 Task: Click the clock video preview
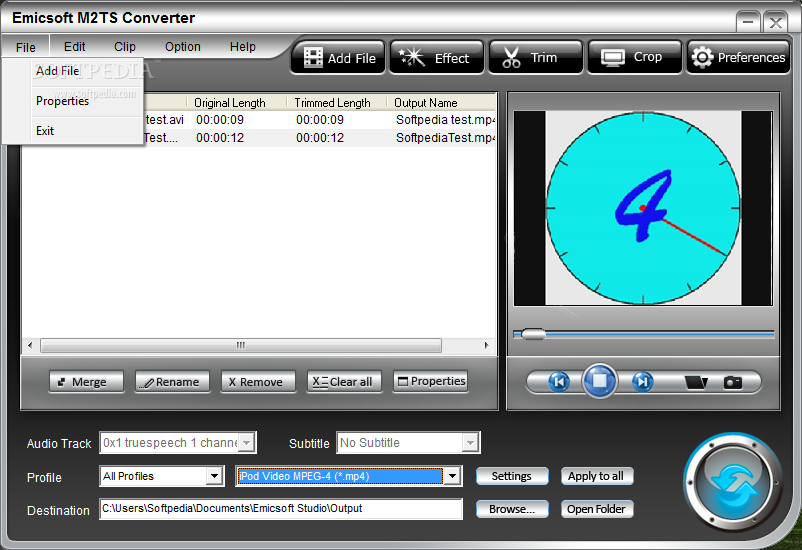(x=643, y=208)
